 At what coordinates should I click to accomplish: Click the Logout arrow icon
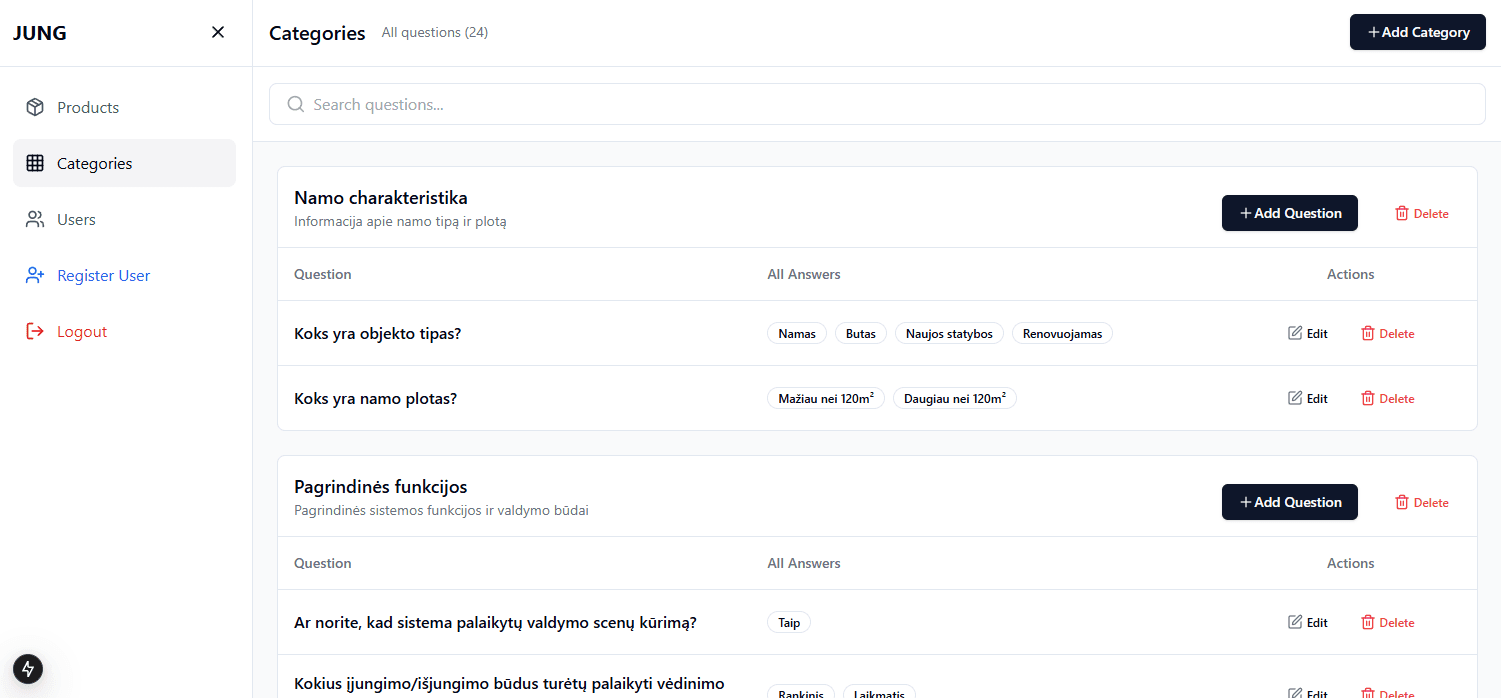[x=35, y=331]
